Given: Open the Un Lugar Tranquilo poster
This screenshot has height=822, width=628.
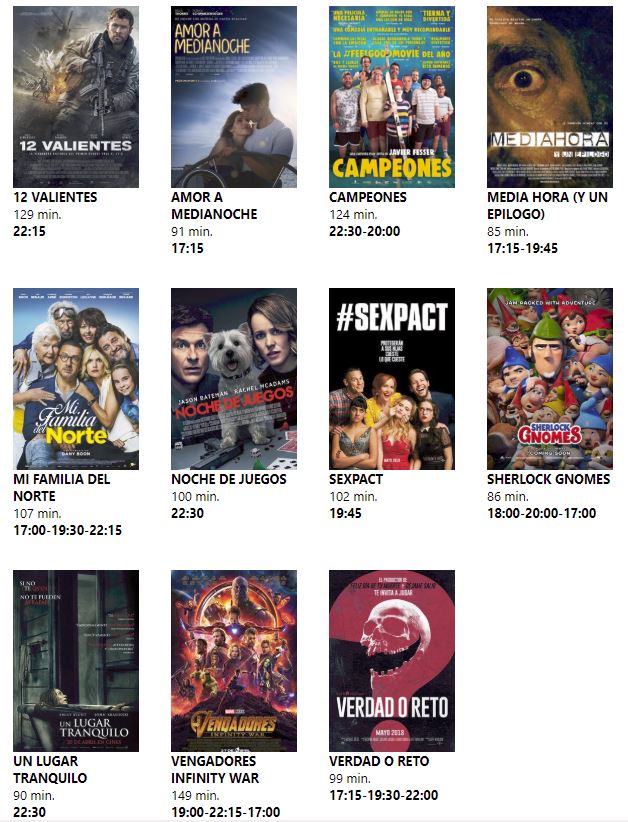Looking at the screenshot, I should coord(76,661).
